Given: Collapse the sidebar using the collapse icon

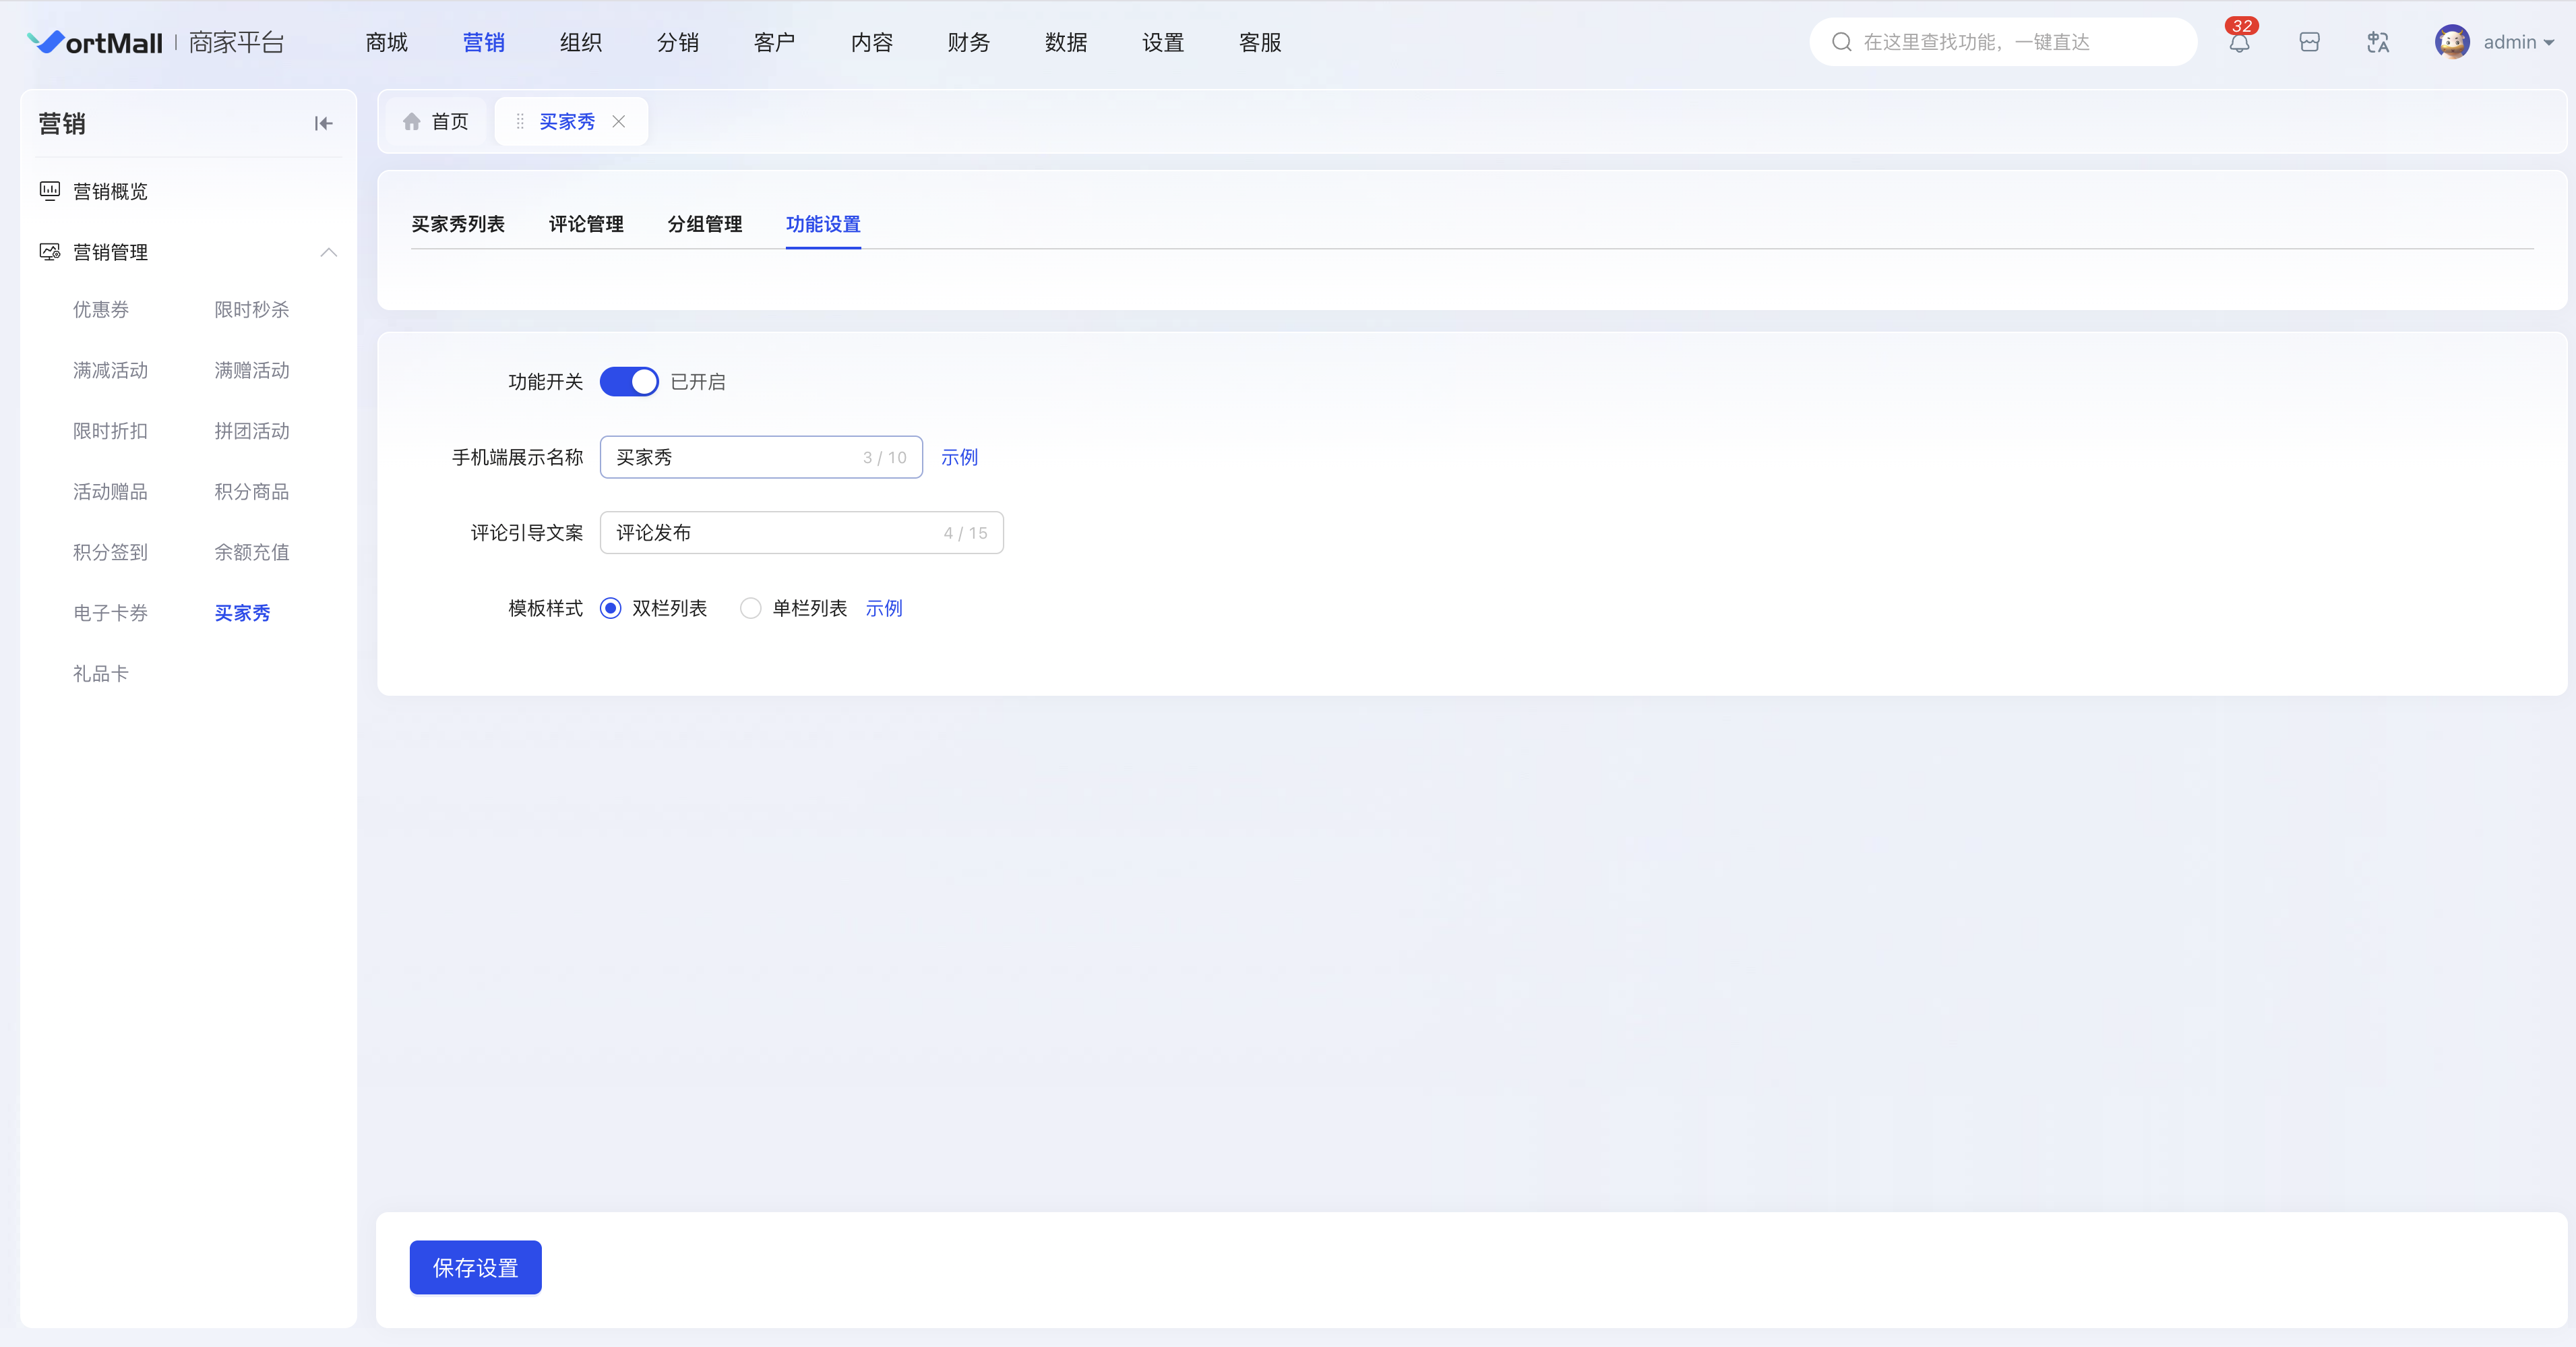Looking at the screenshot, I should coord(323,123).
